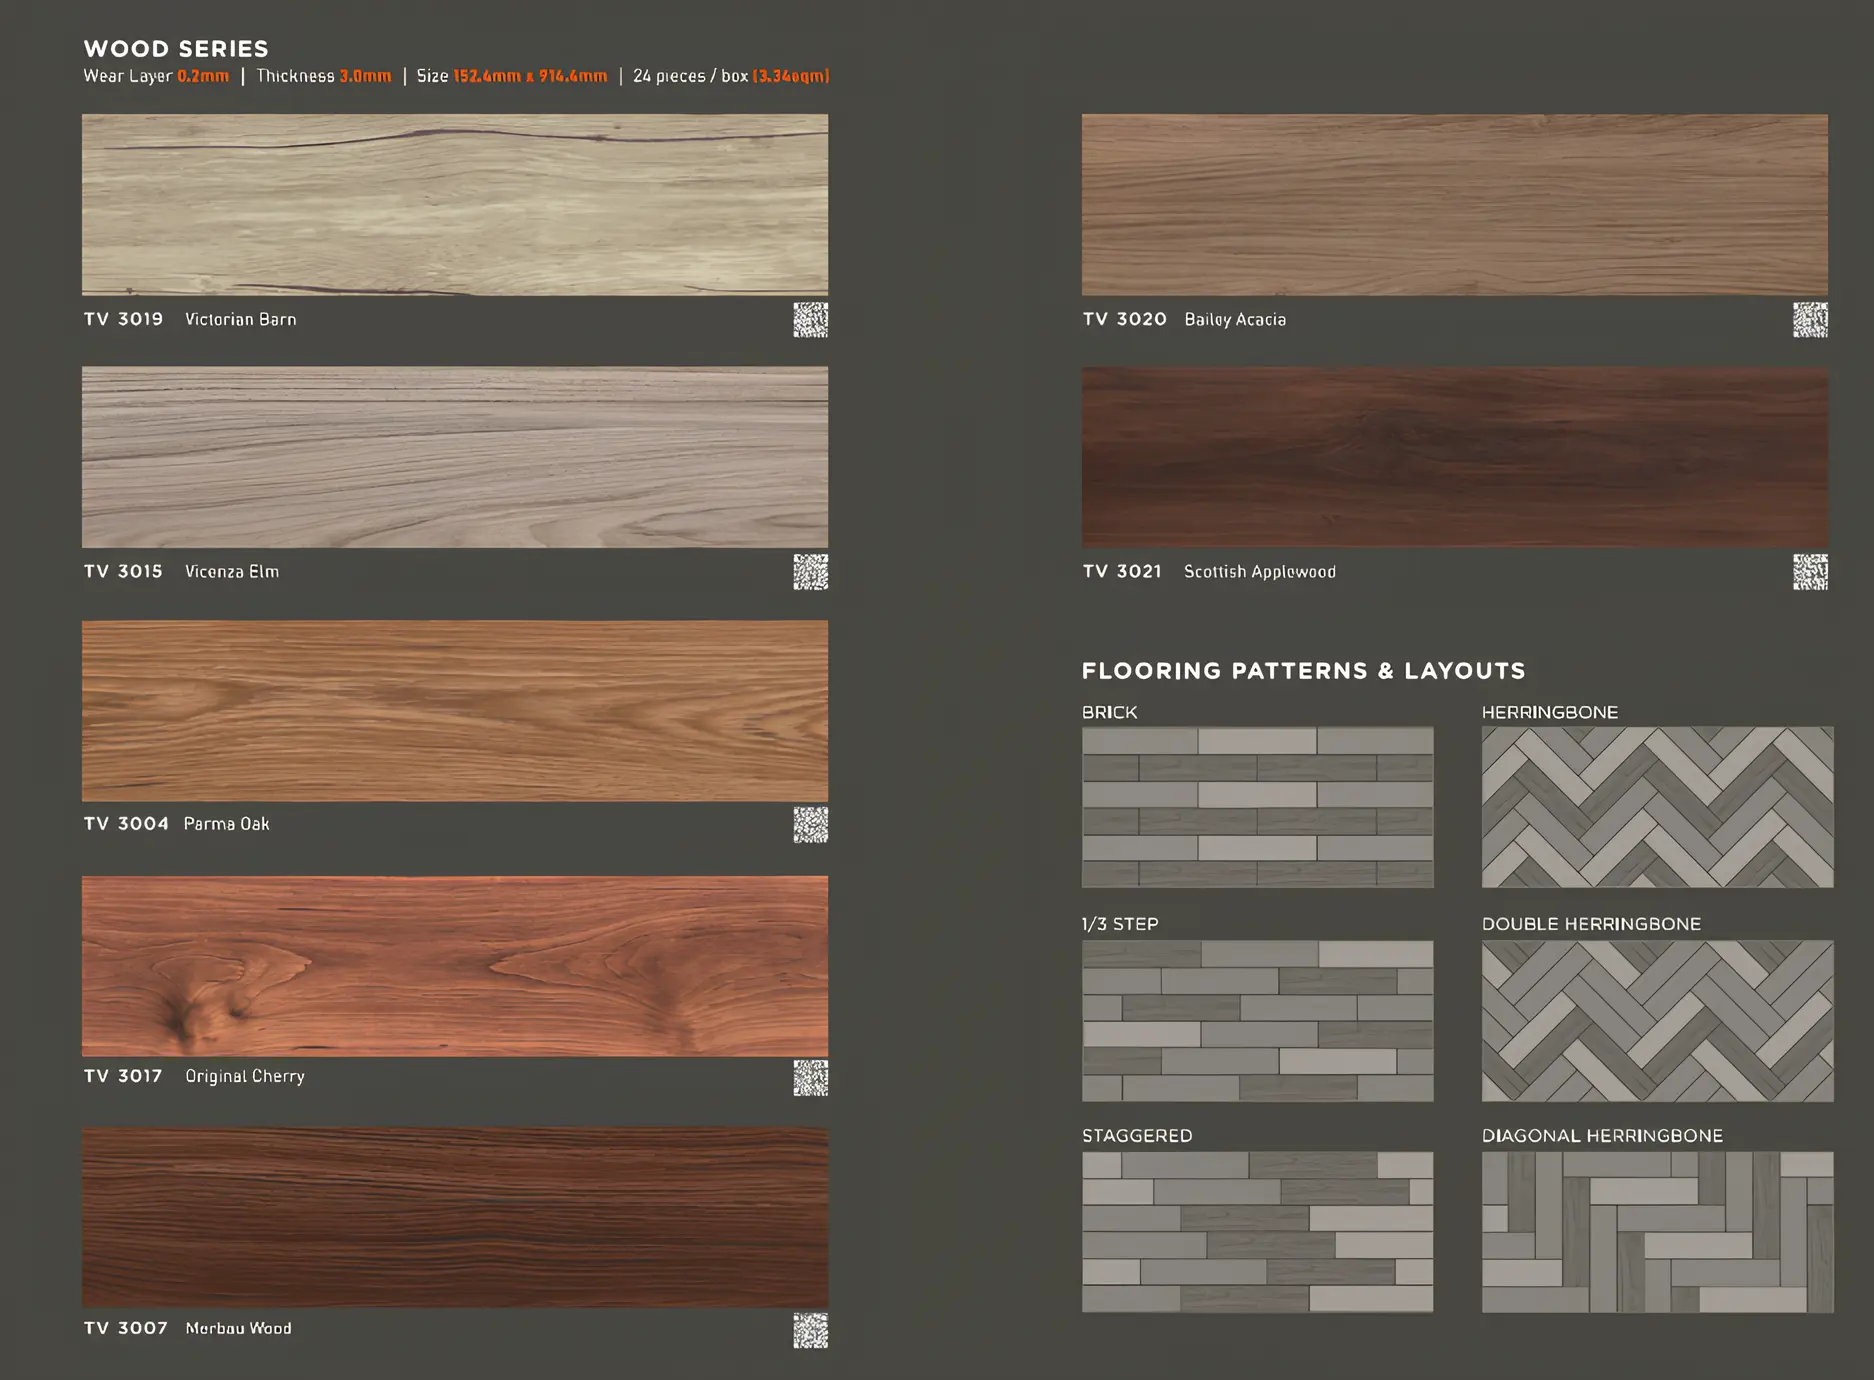Select the Staggered layout thumbnail
The height and width of the screenshot is (1380, 1874).
[1257, 1232]
